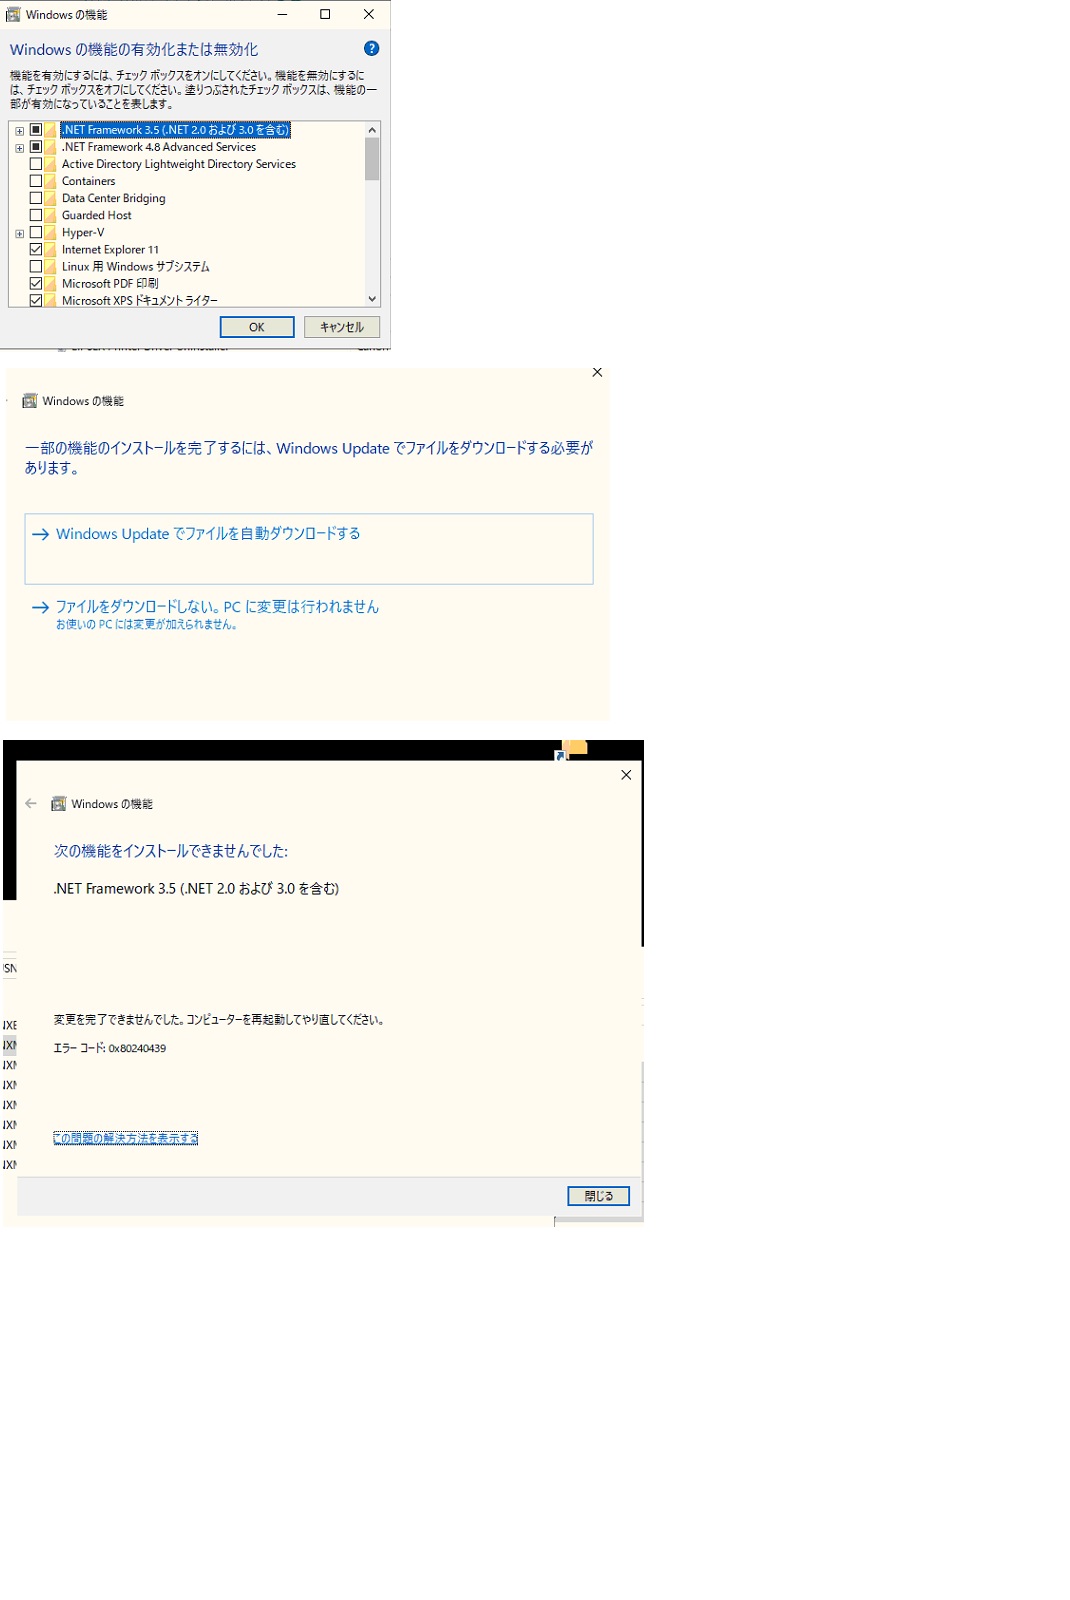Click the Hyper-V folder icon
The width and height of the screenshot is (1070, 1600).
(x=51, y=233)
